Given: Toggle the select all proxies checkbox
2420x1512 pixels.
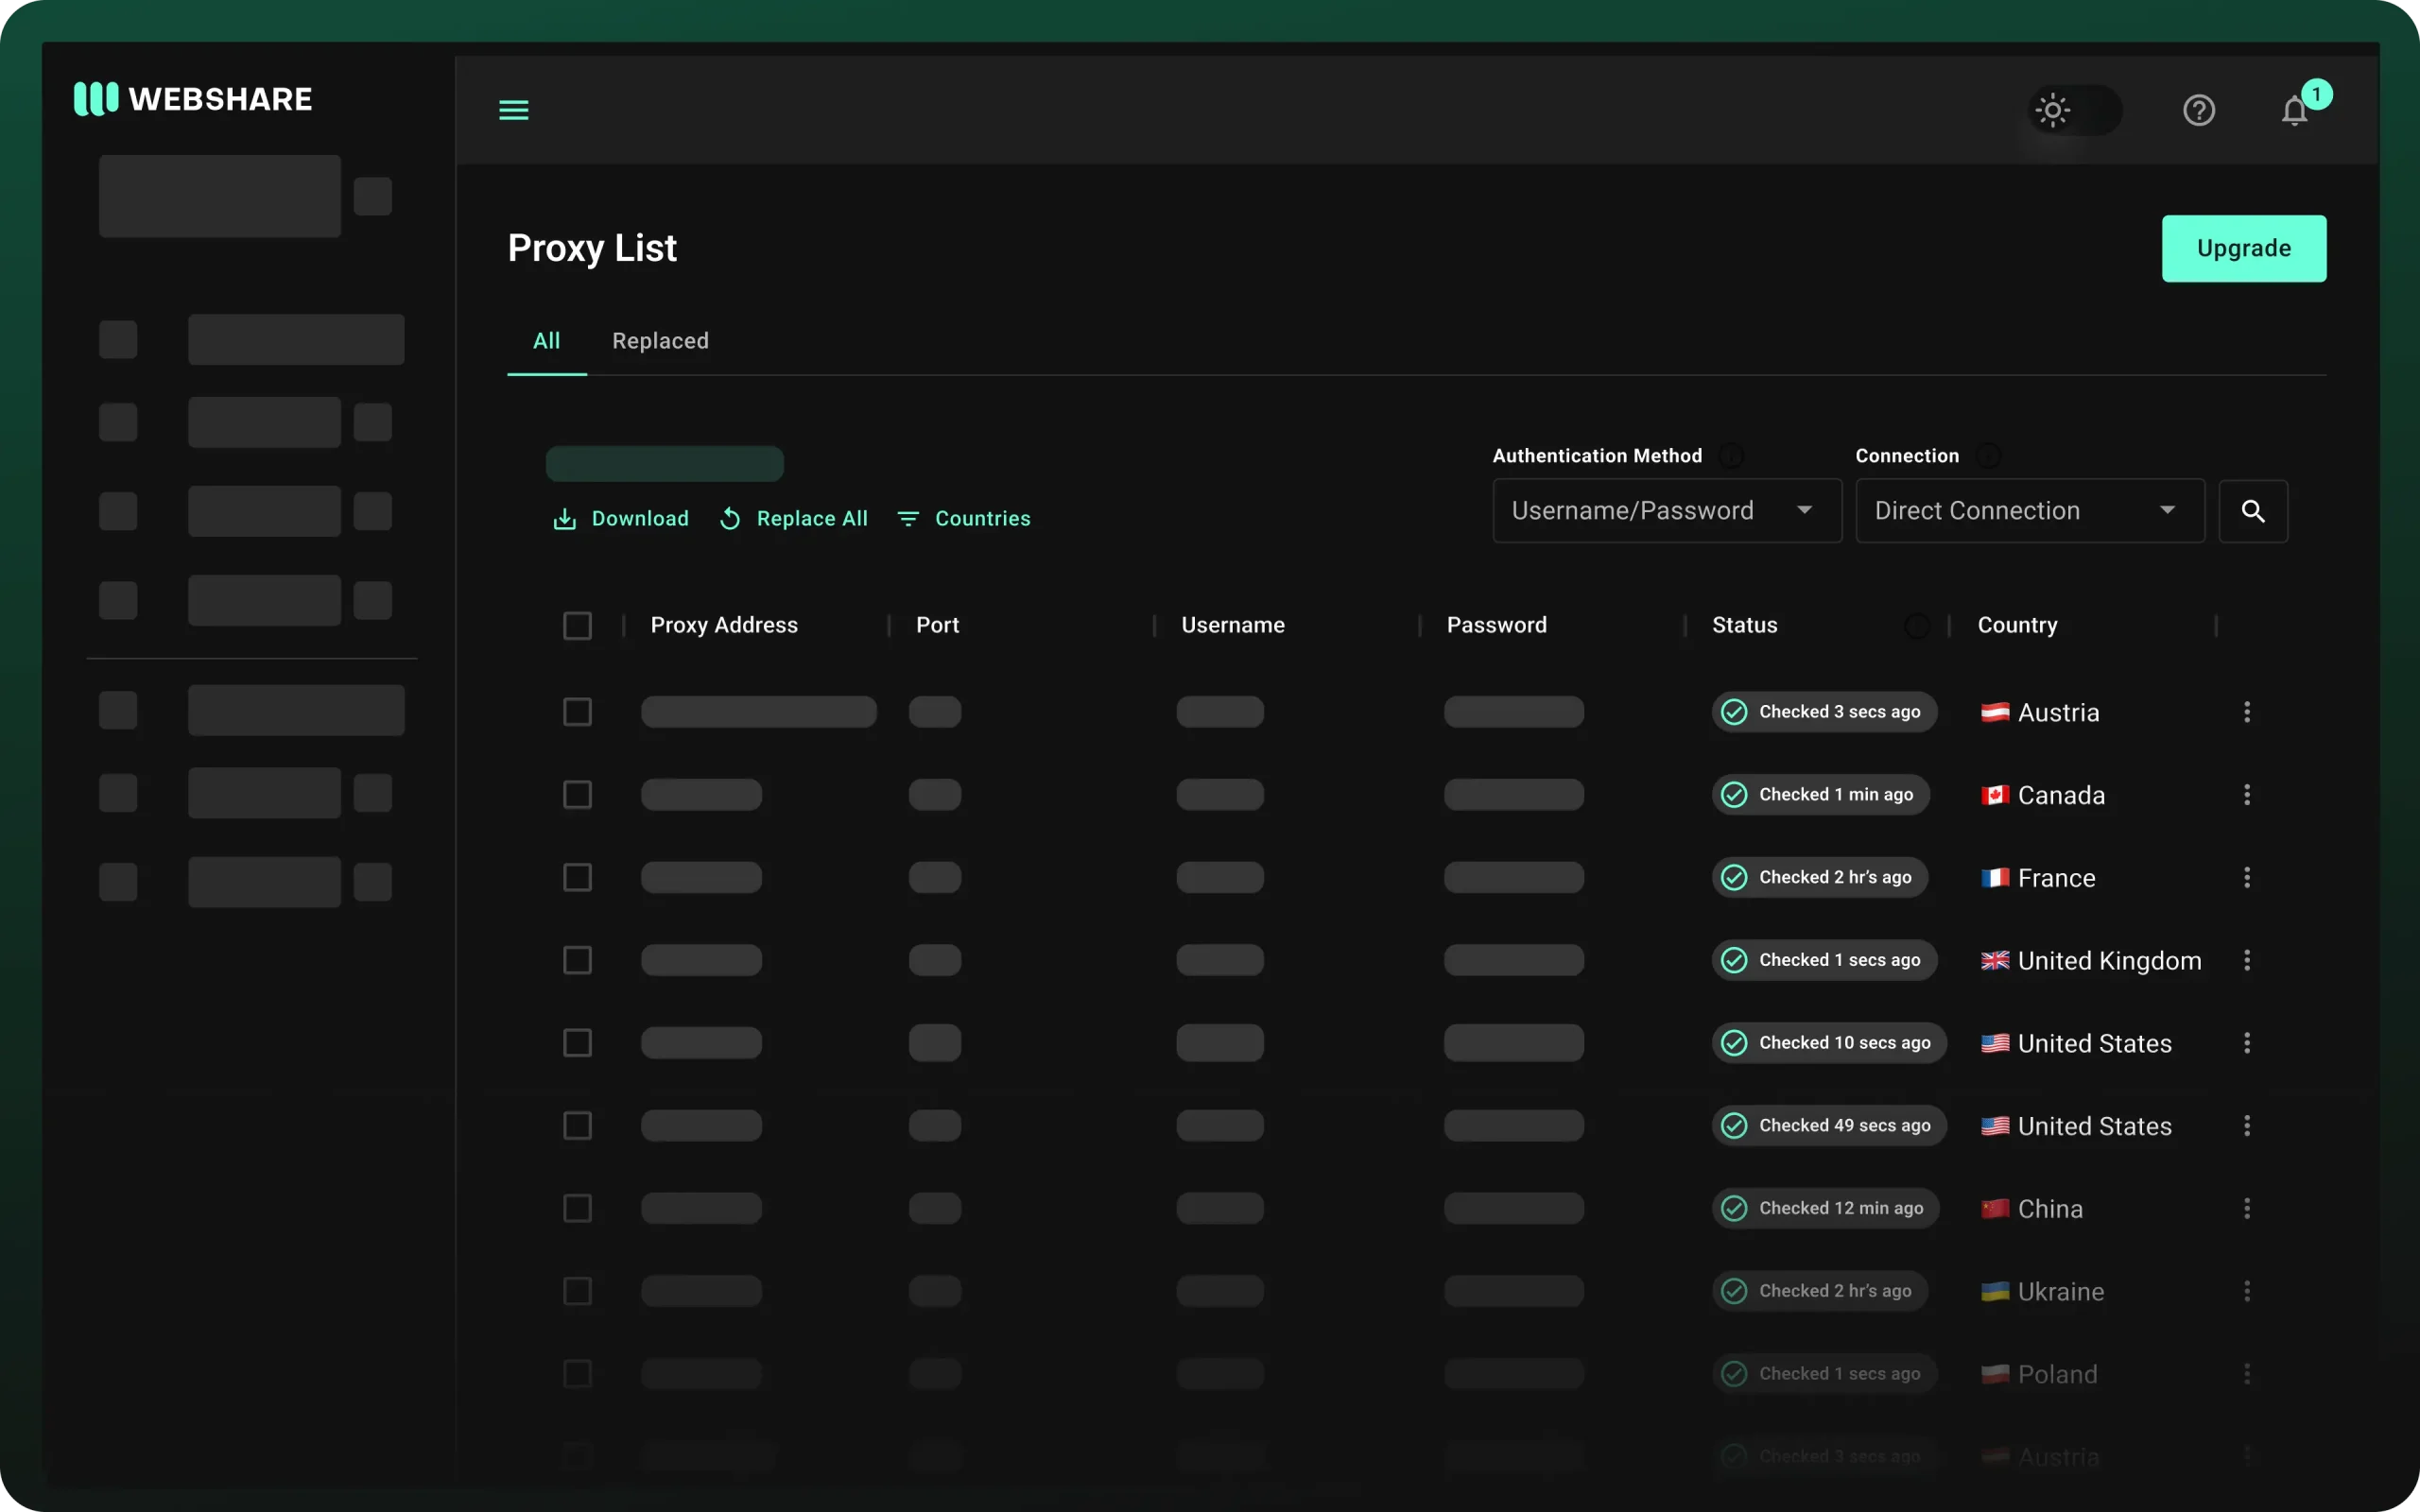Looking at the screenshot, I should click(x=577, y=624).
